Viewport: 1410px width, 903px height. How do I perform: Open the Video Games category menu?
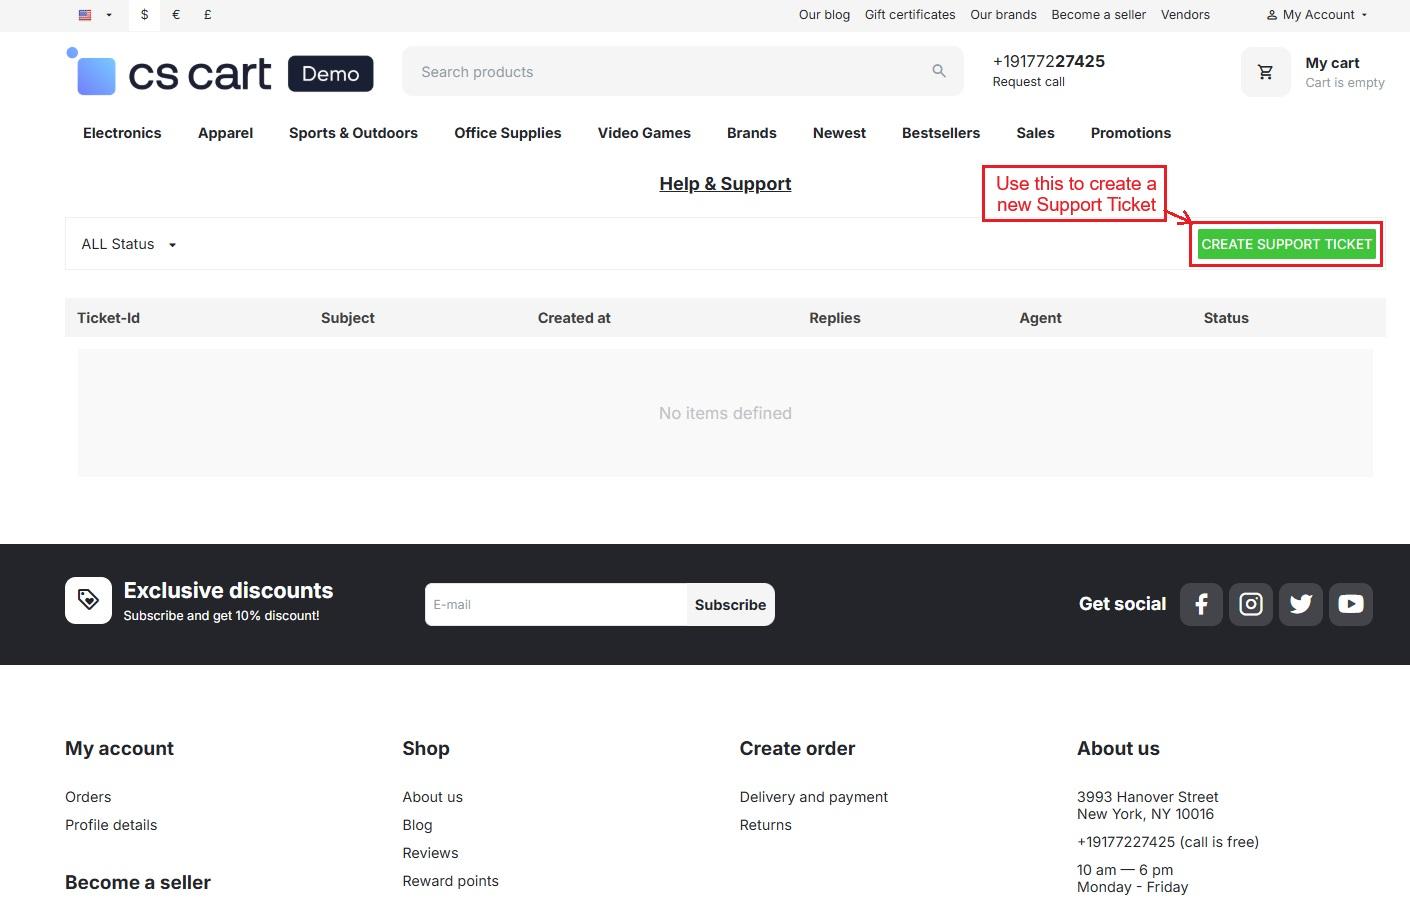tap(644, 133)
